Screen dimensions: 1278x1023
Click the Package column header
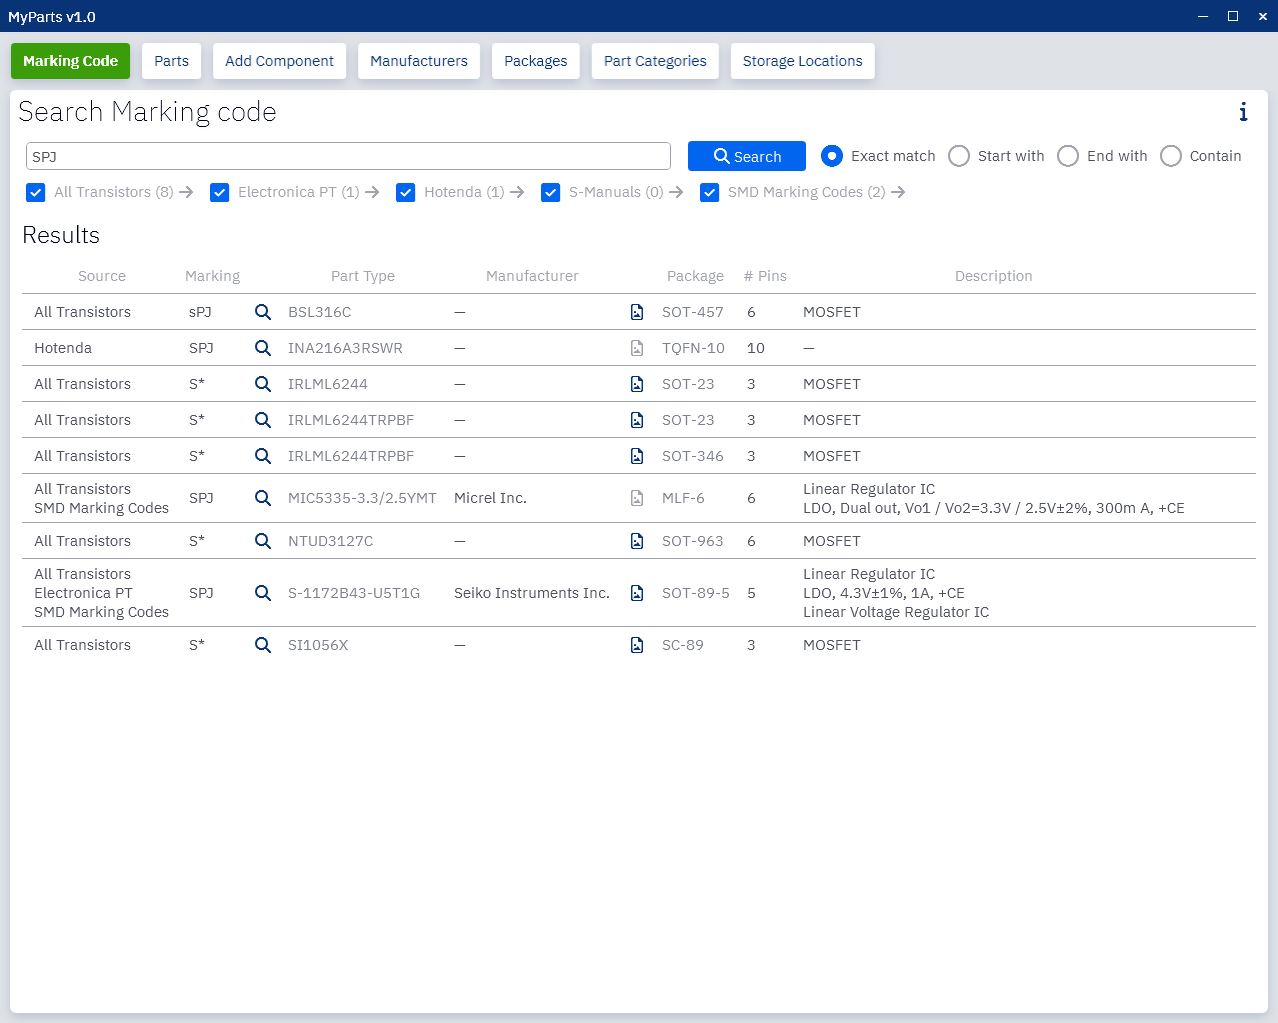point(695,276)
